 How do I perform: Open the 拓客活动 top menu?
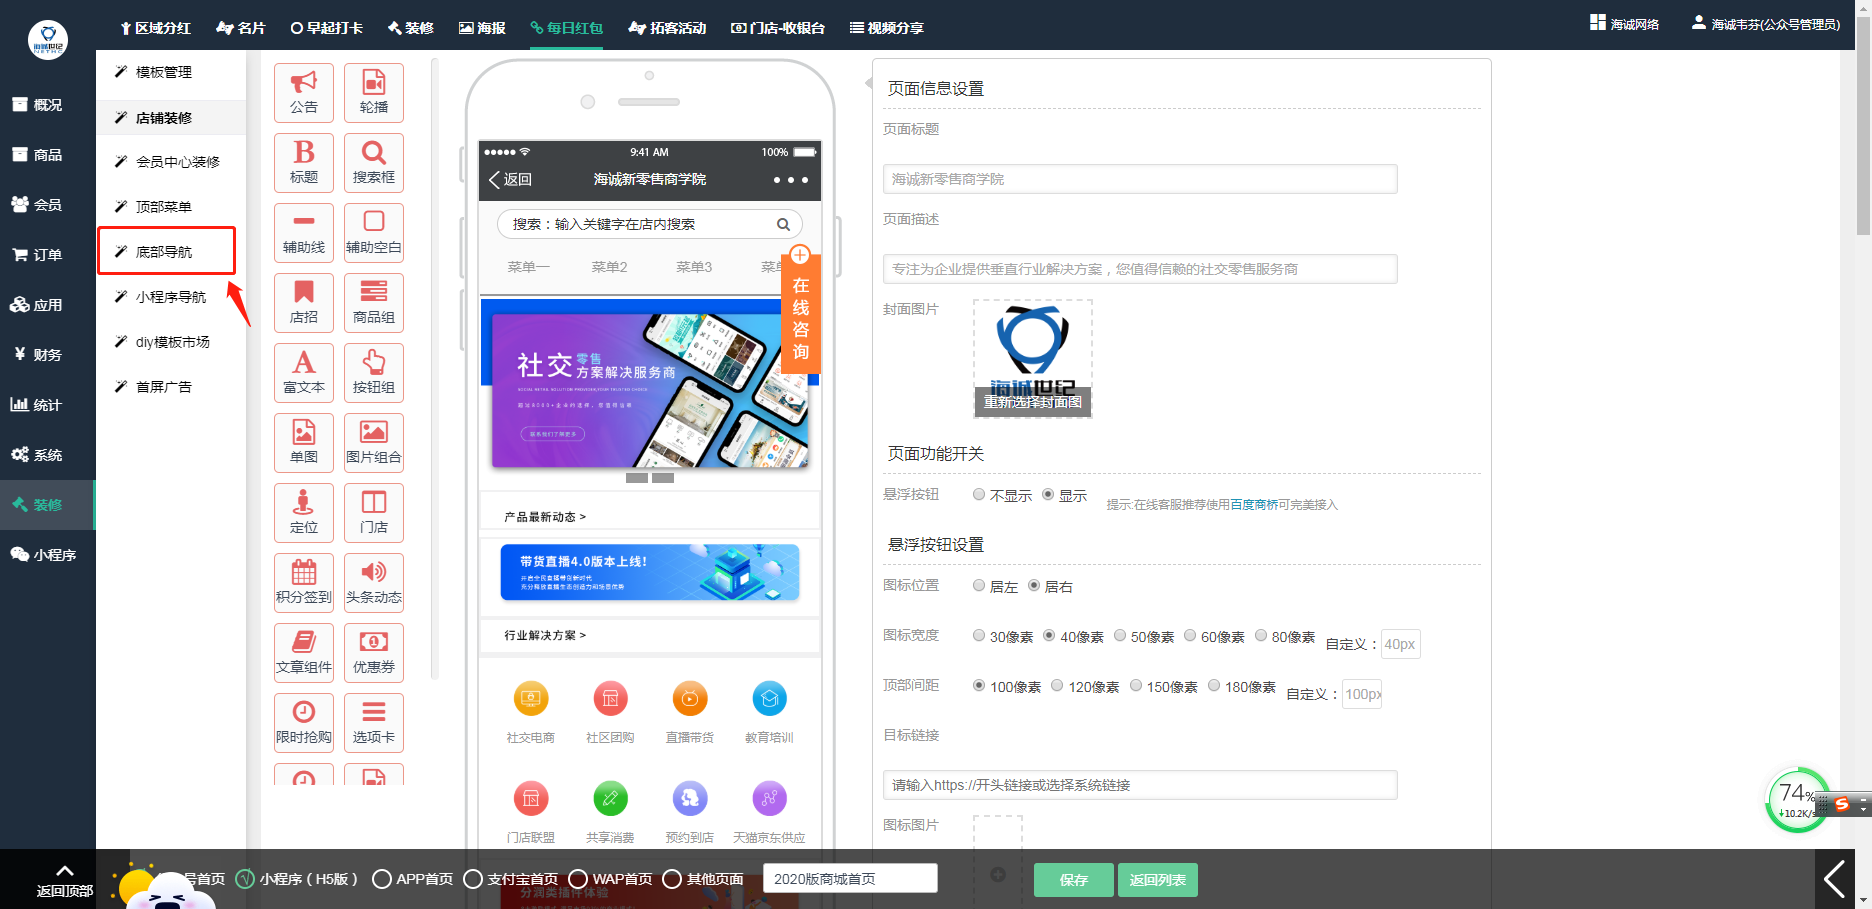(x=668, y=28)
